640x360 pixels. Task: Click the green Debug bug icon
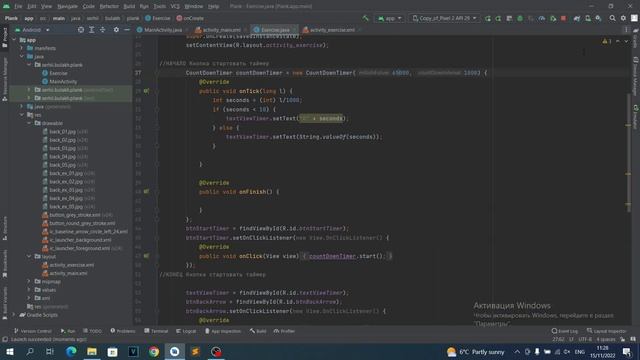coord(520,18)
